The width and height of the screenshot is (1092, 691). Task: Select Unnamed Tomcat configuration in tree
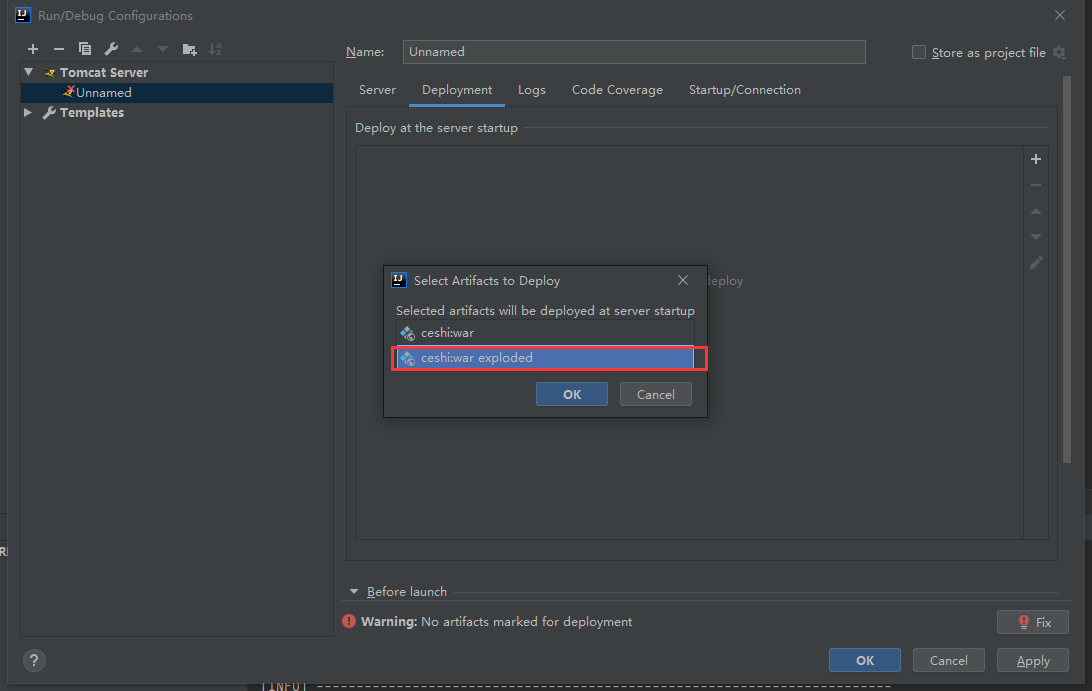tap(177, 93)
